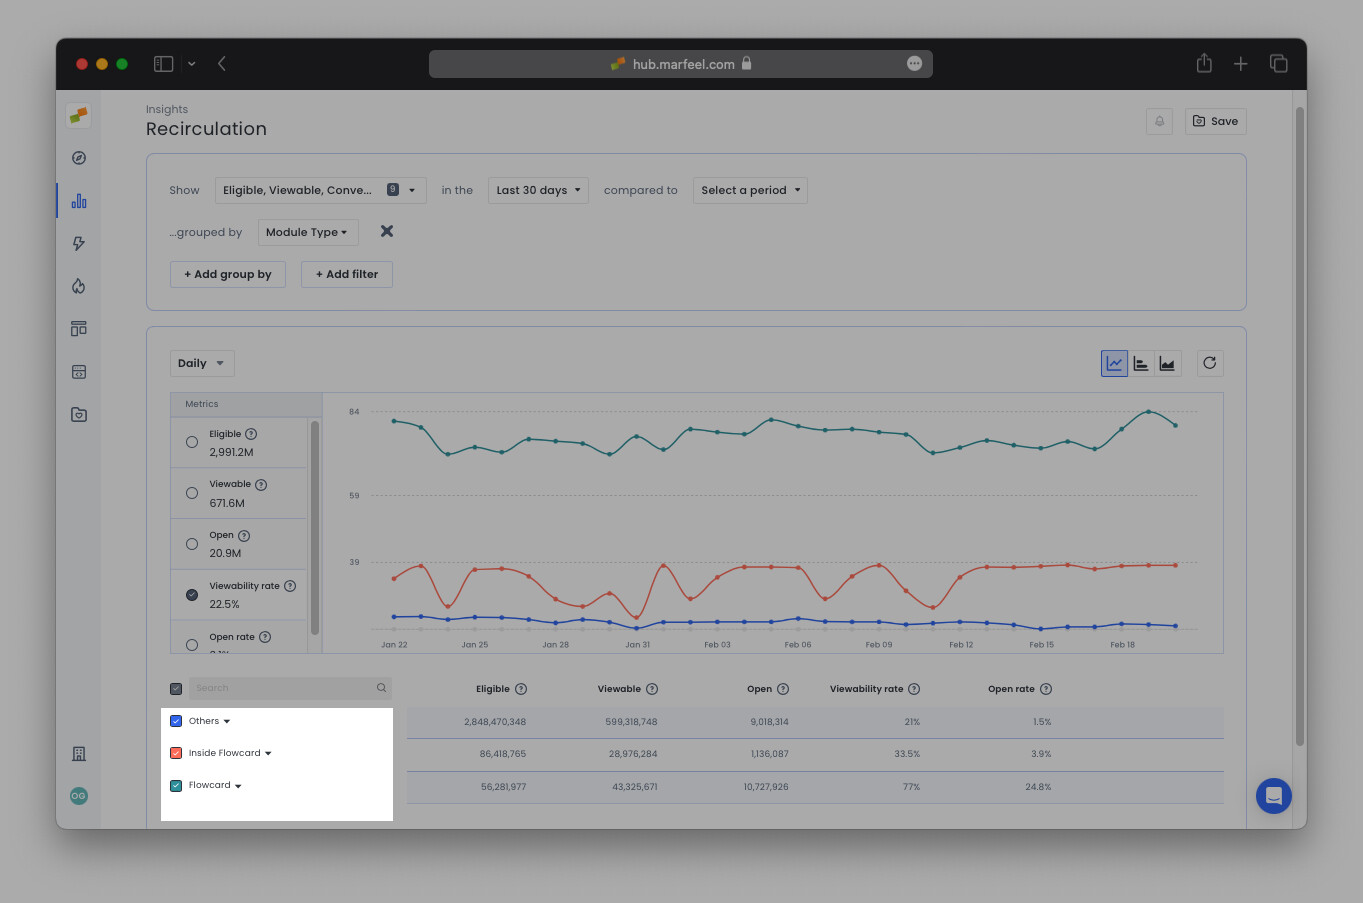The image size is (1363, 903).
Task: Open the flame Trending icon in the sidebar
Action: click(x=78, y=286)
